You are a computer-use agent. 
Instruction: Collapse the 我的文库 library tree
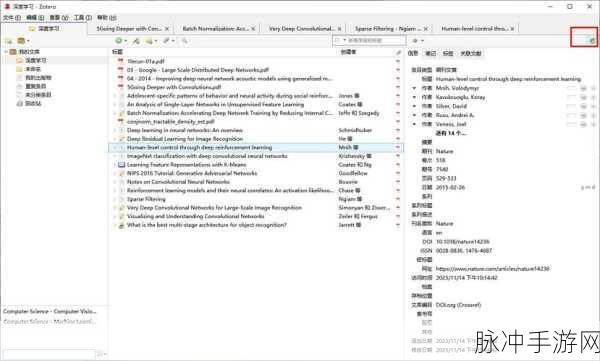tap(6, 52)
